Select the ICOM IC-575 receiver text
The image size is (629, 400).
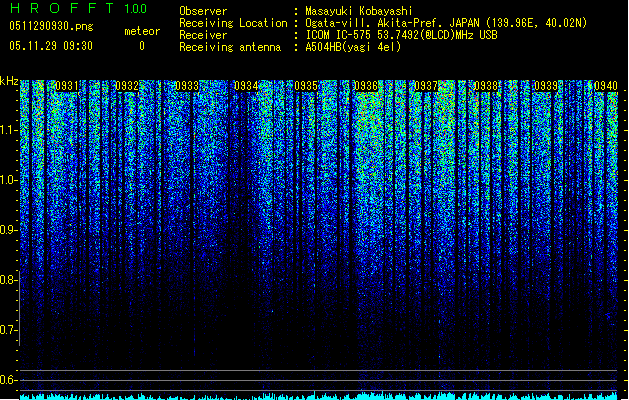(x=402, y=35)
